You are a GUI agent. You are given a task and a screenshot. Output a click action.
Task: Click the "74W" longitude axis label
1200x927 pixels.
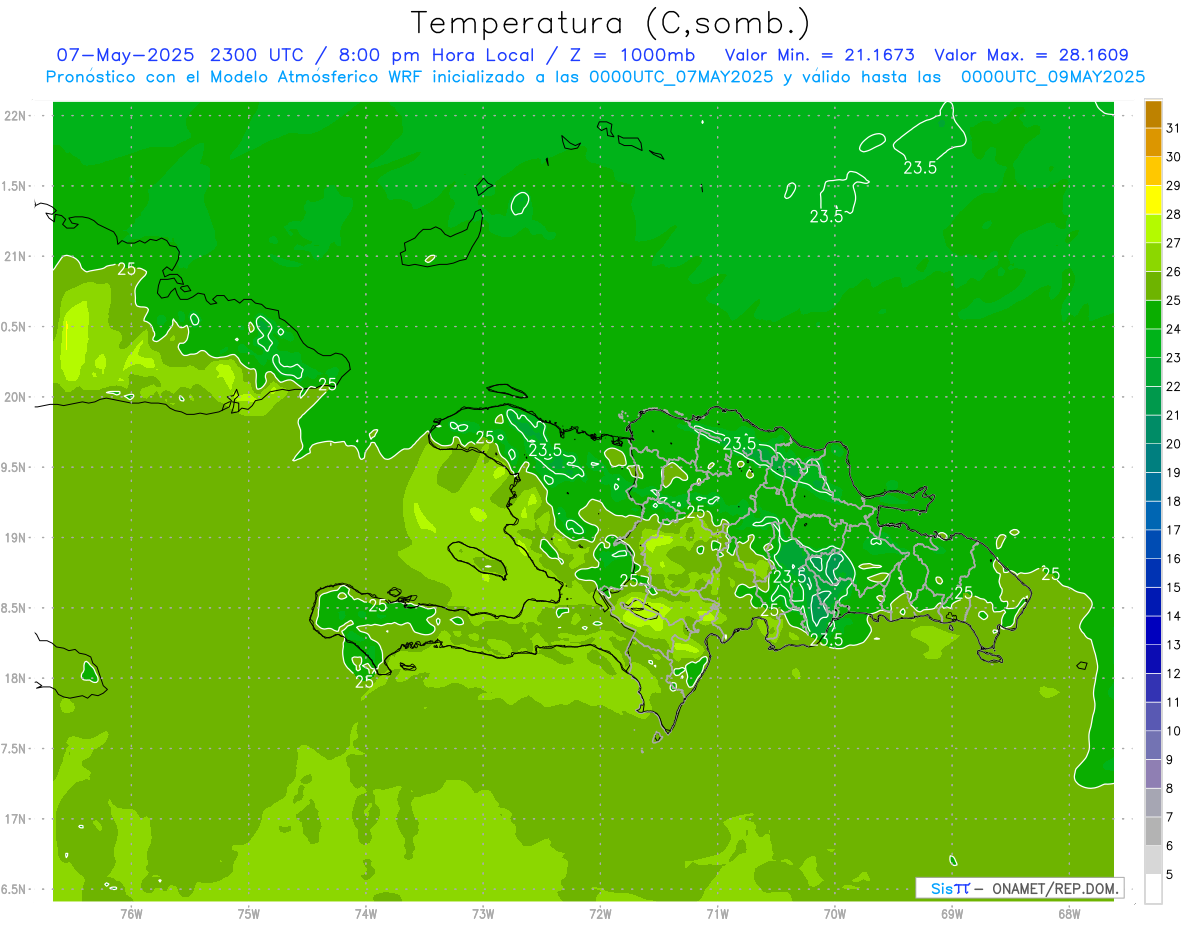tap(365, 914)
